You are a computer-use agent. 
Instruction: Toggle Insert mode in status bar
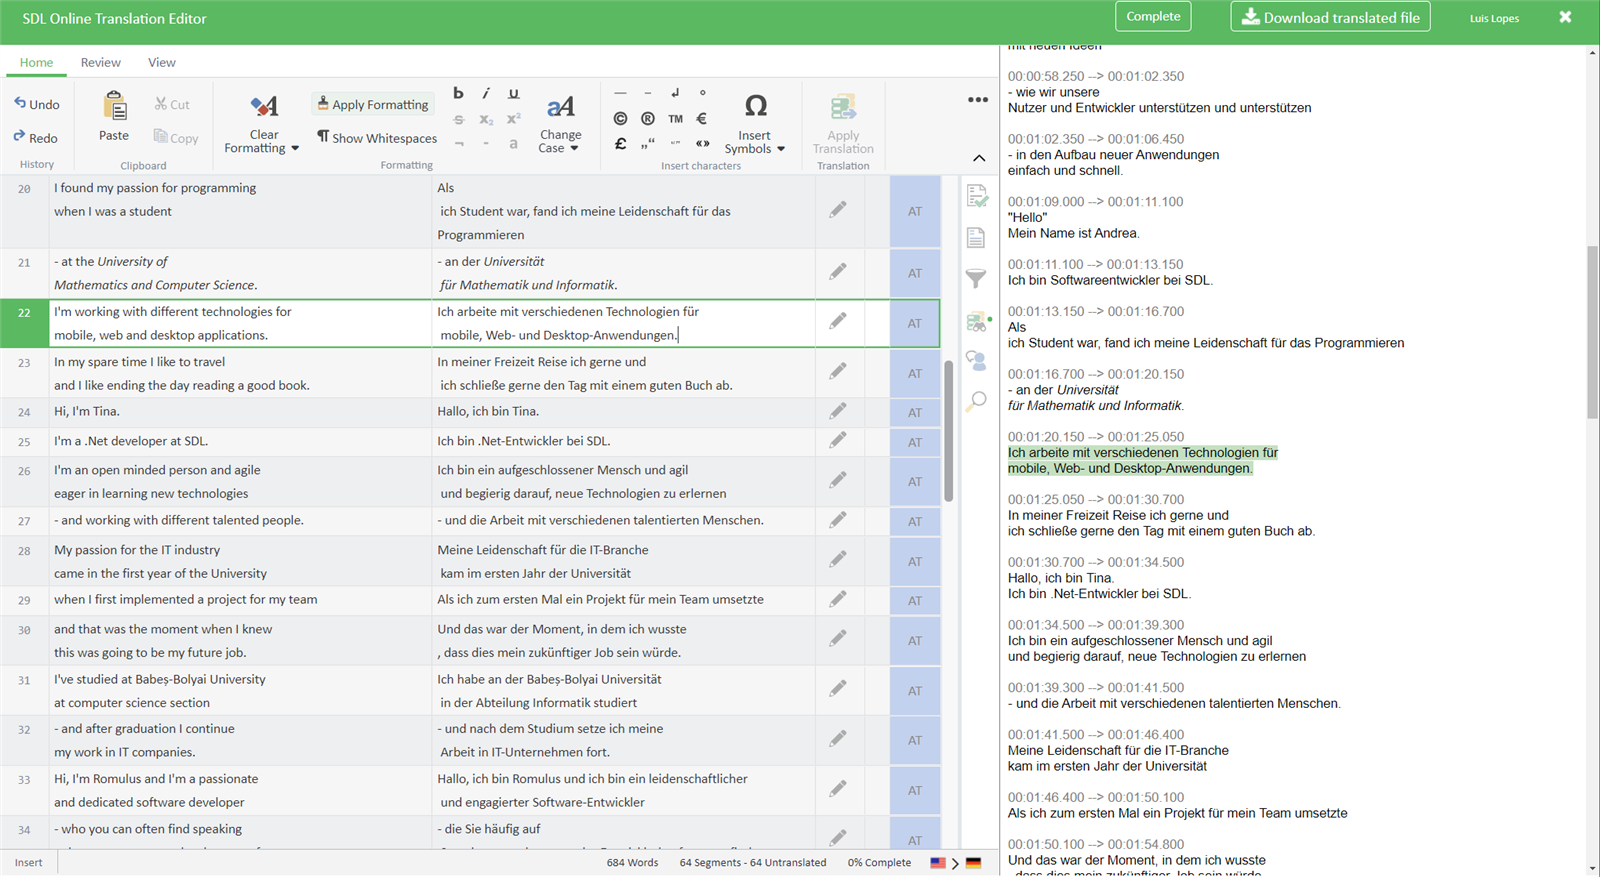point(29,862)
